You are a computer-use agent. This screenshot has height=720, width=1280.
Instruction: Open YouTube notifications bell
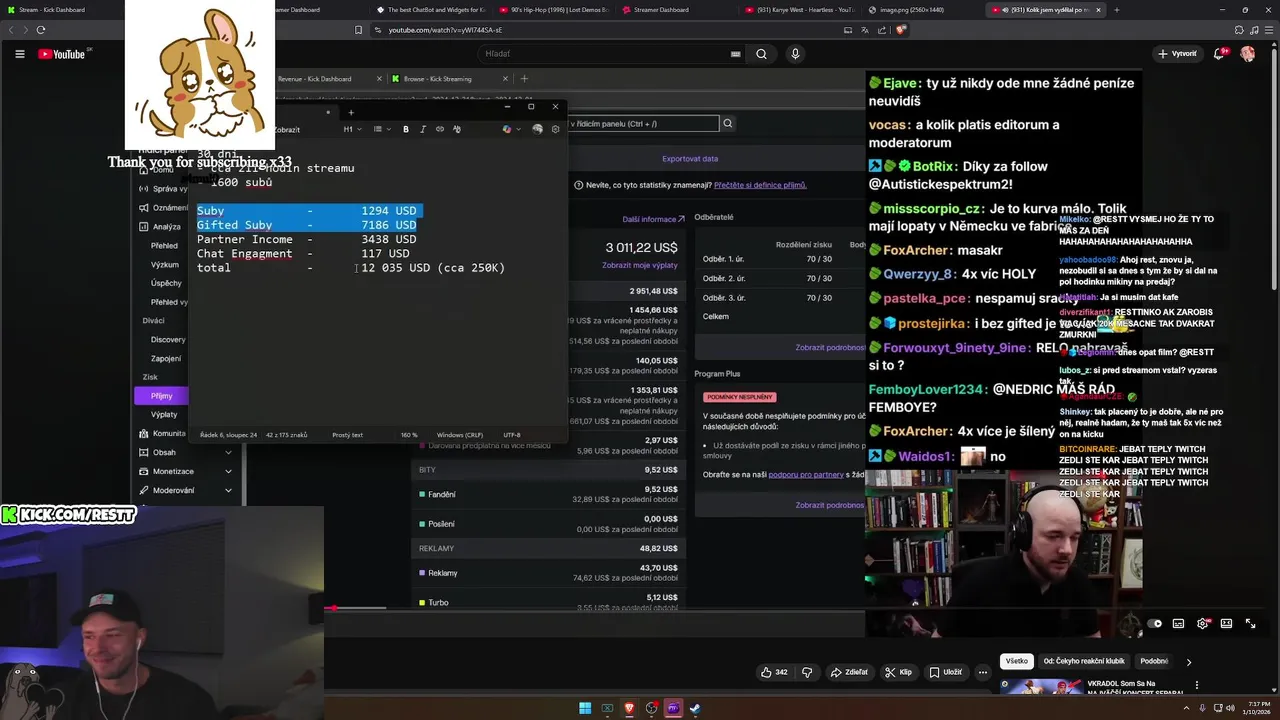click(1220, 53)
